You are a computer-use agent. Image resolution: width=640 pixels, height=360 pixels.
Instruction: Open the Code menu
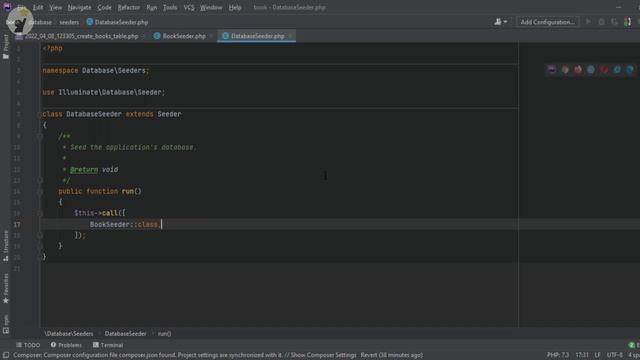click(104, 7)
